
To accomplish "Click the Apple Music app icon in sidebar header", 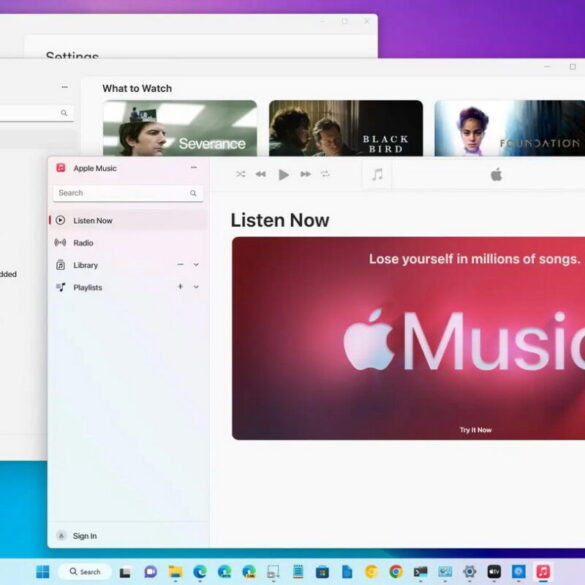I will 60,168.
